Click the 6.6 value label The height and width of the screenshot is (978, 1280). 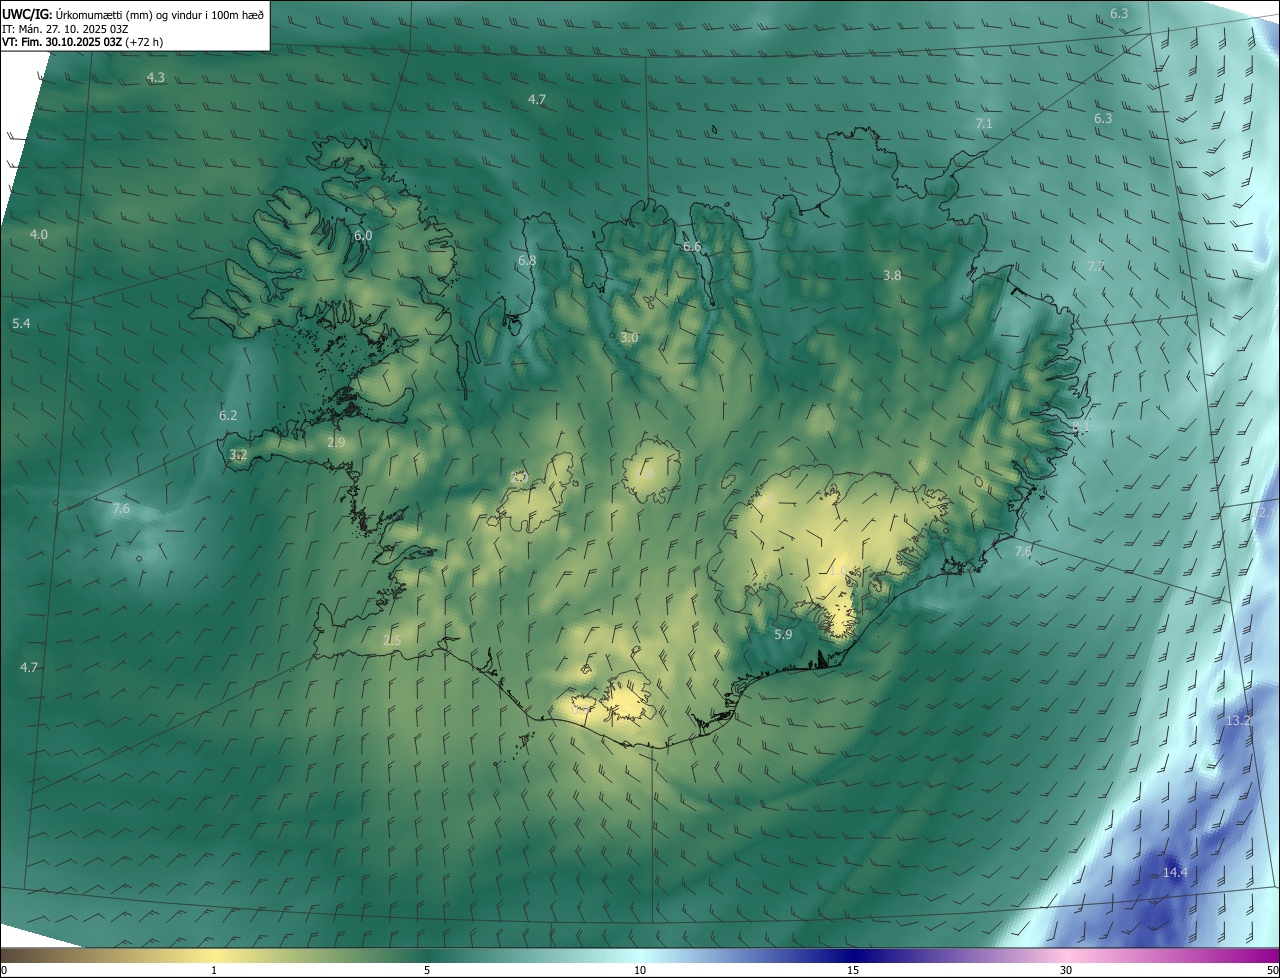(692, 246)
